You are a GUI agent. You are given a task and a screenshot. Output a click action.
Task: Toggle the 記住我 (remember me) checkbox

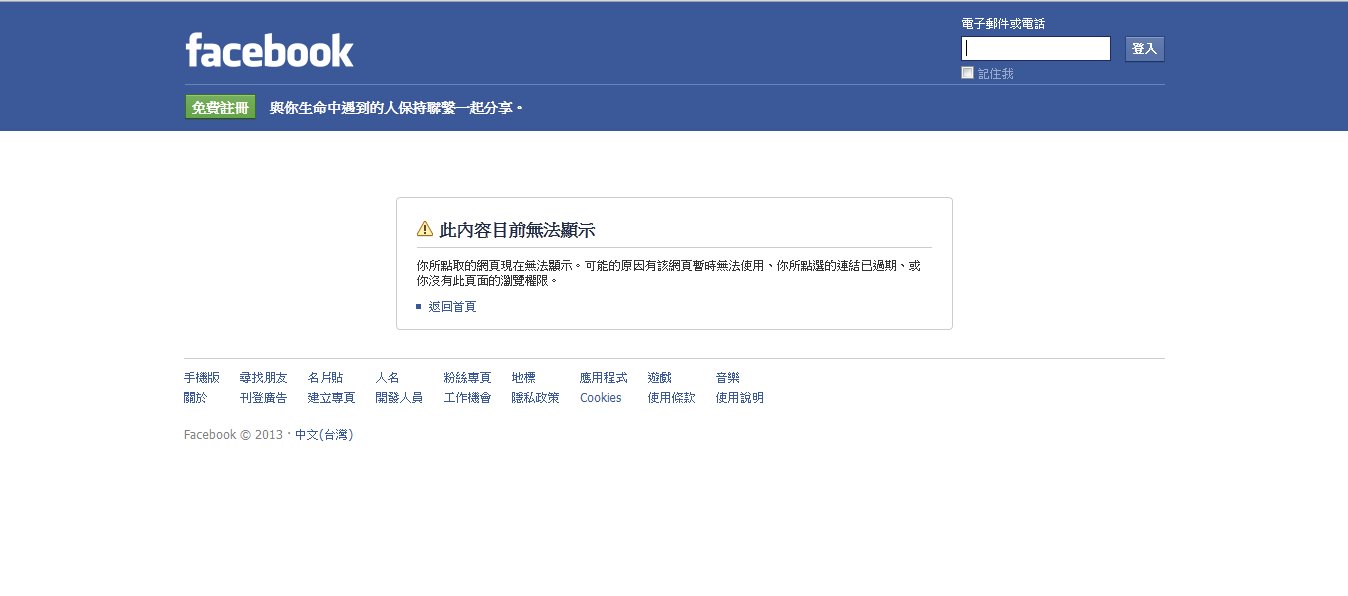[x=967, y=72]
